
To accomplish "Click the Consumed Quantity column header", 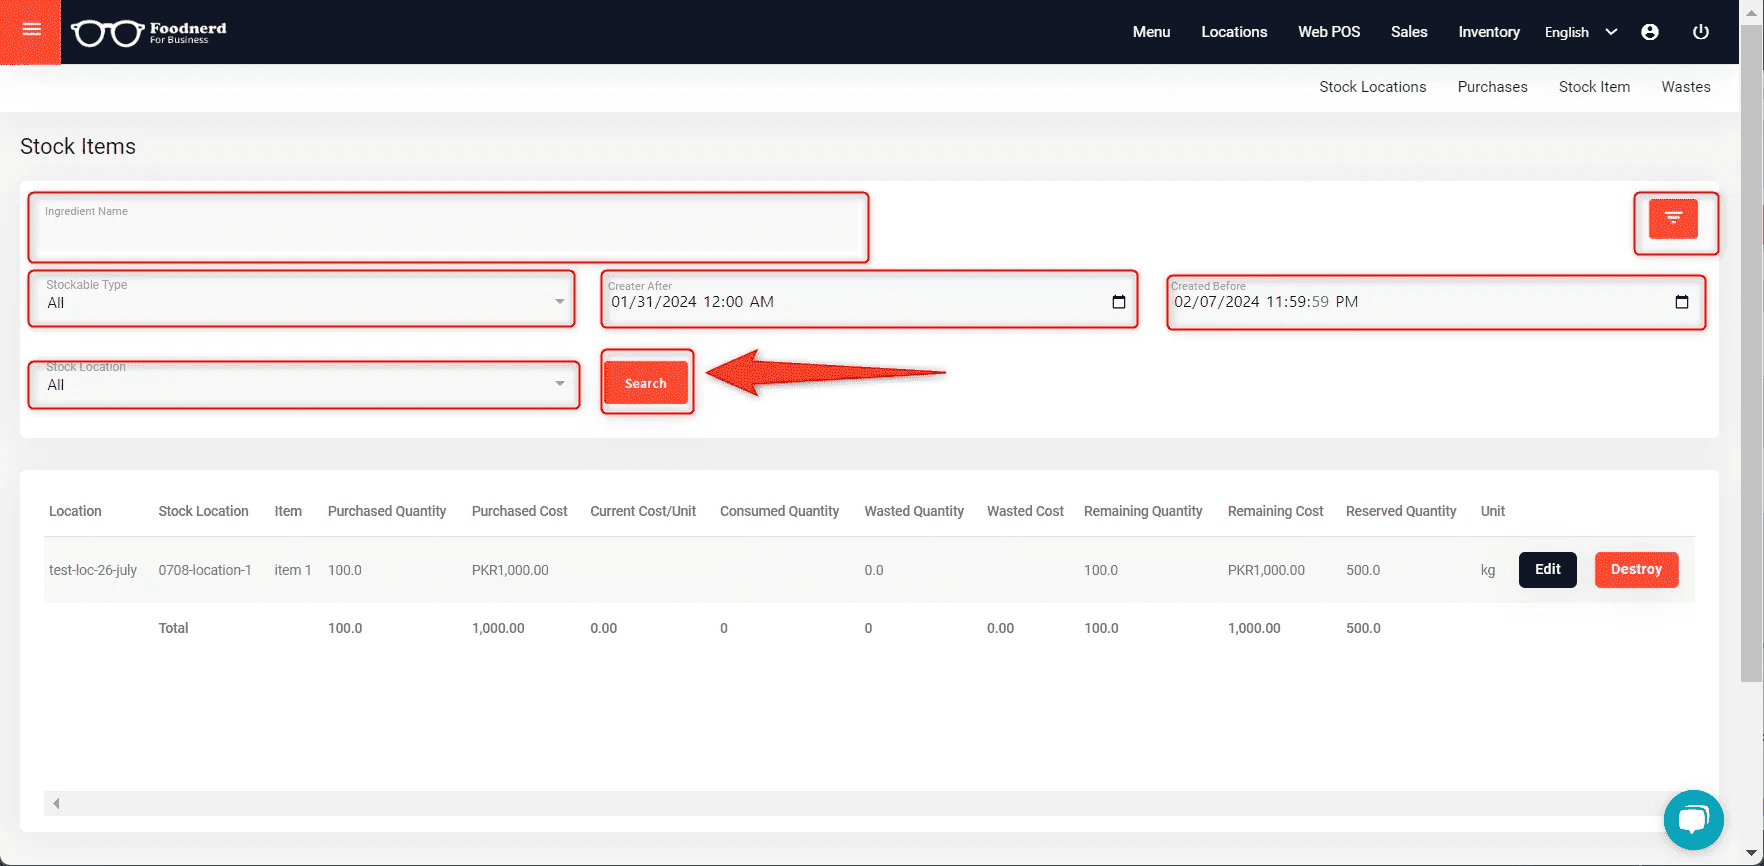I will tap(779, 511).
